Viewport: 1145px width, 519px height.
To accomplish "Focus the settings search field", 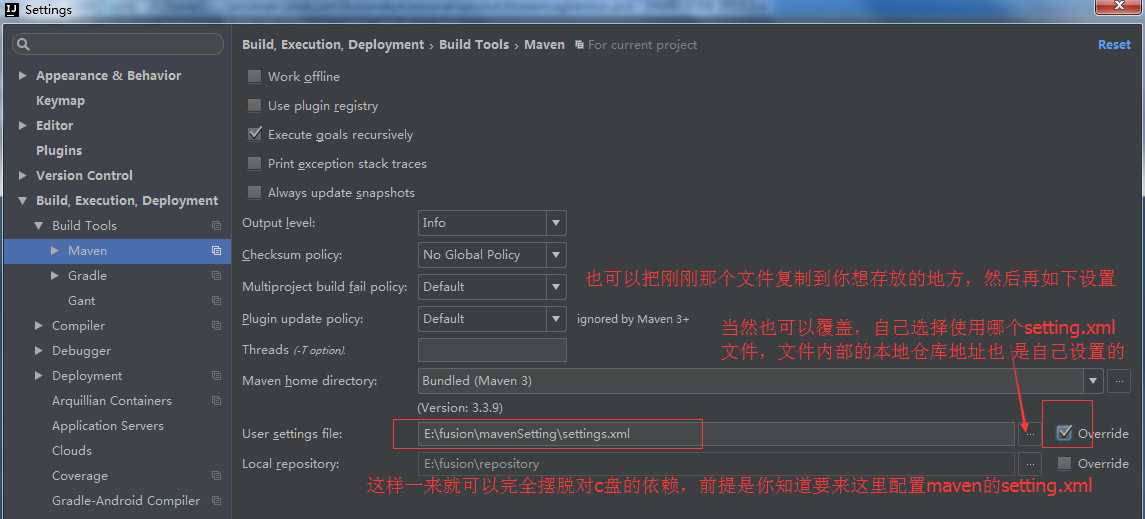I will point(118,45).
